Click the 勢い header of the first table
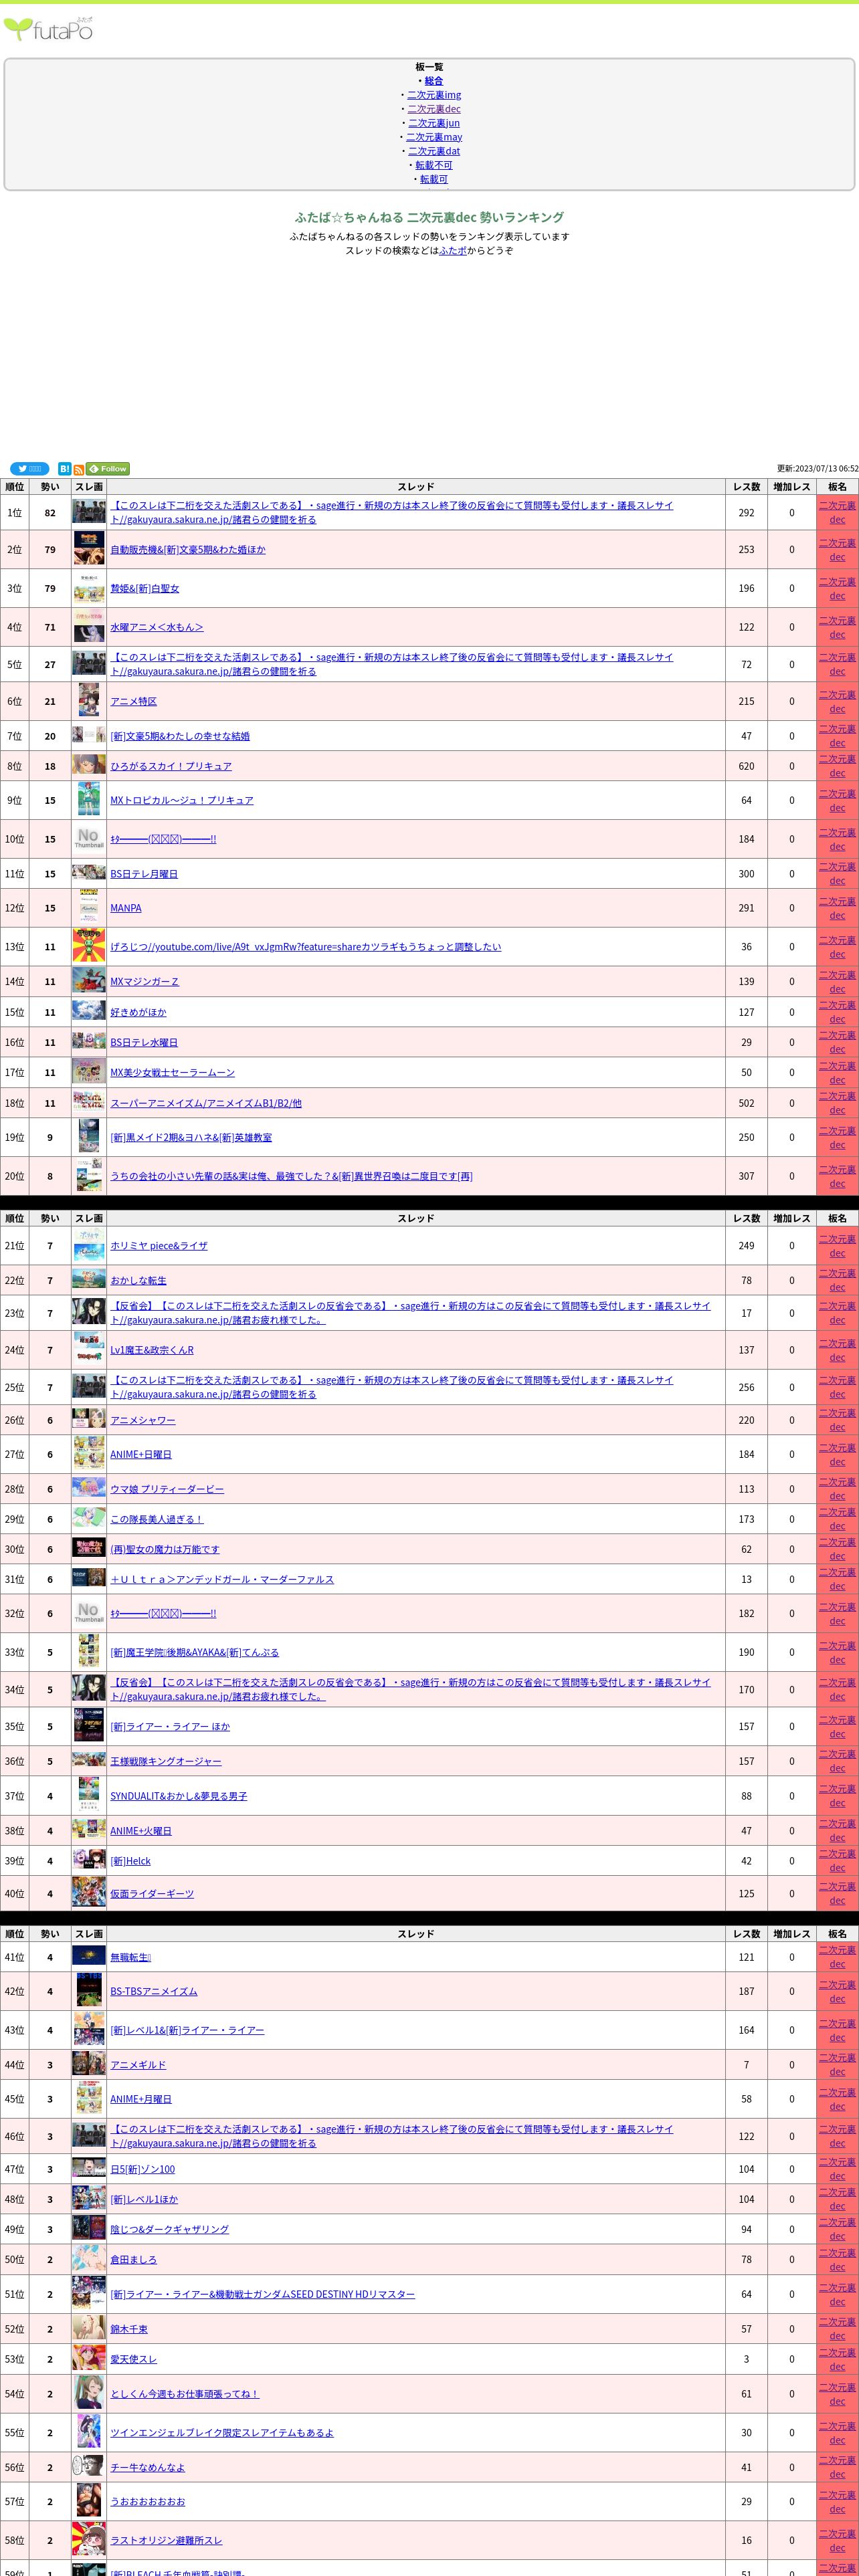 coord(50,487)
